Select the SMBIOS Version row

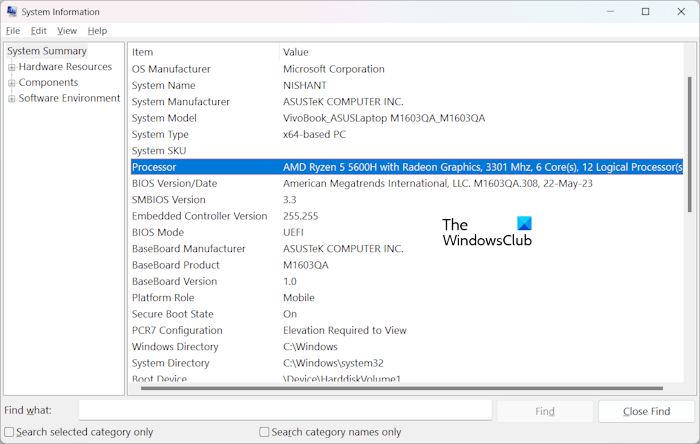(x=407, y=200)
